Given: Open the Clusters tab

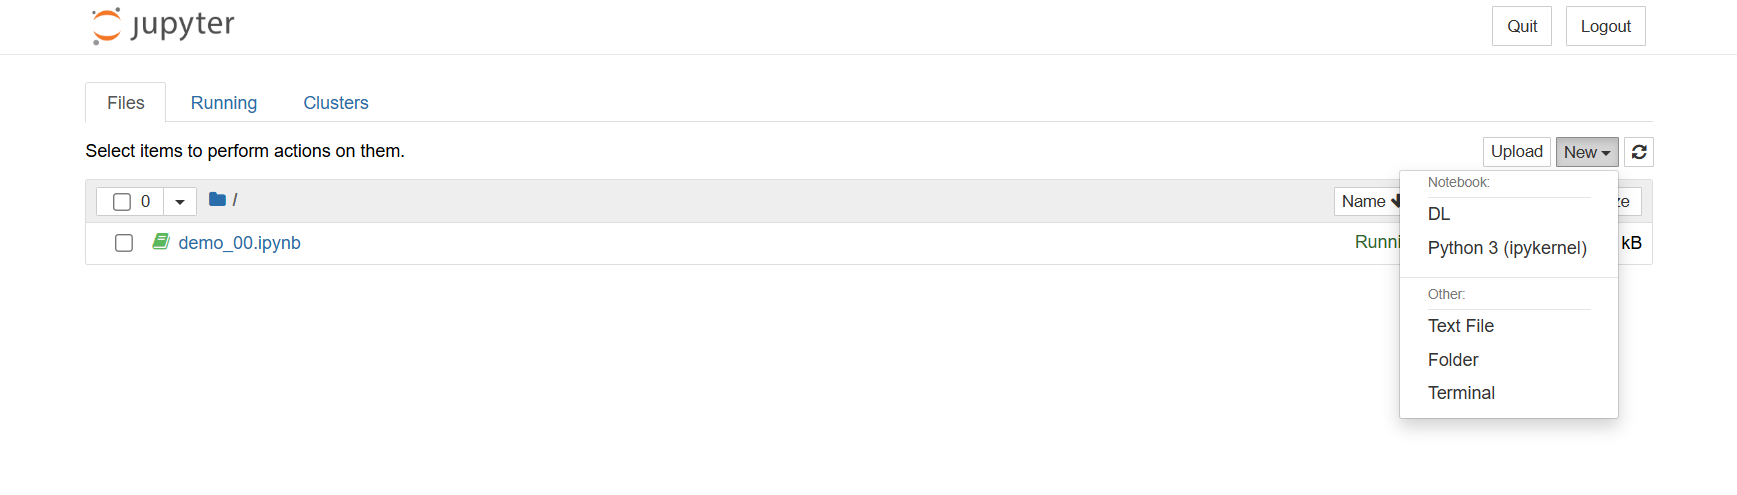Looking at the screenshot, I should point(336,103).
